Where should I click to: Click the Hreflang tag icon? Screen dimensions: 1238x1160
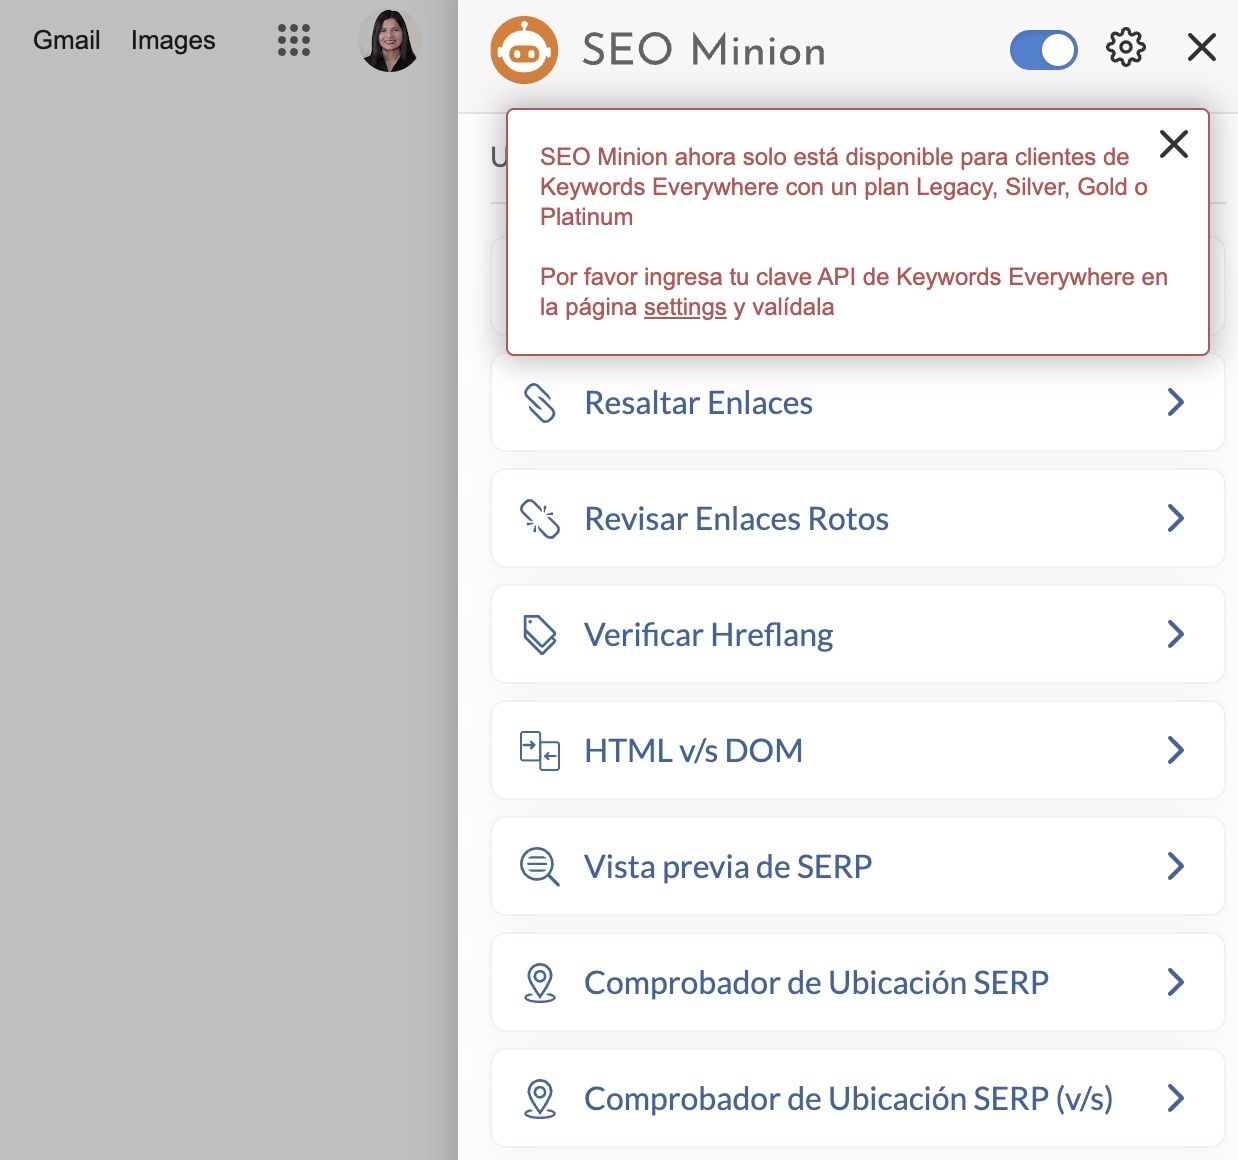[x=540, y=635]
